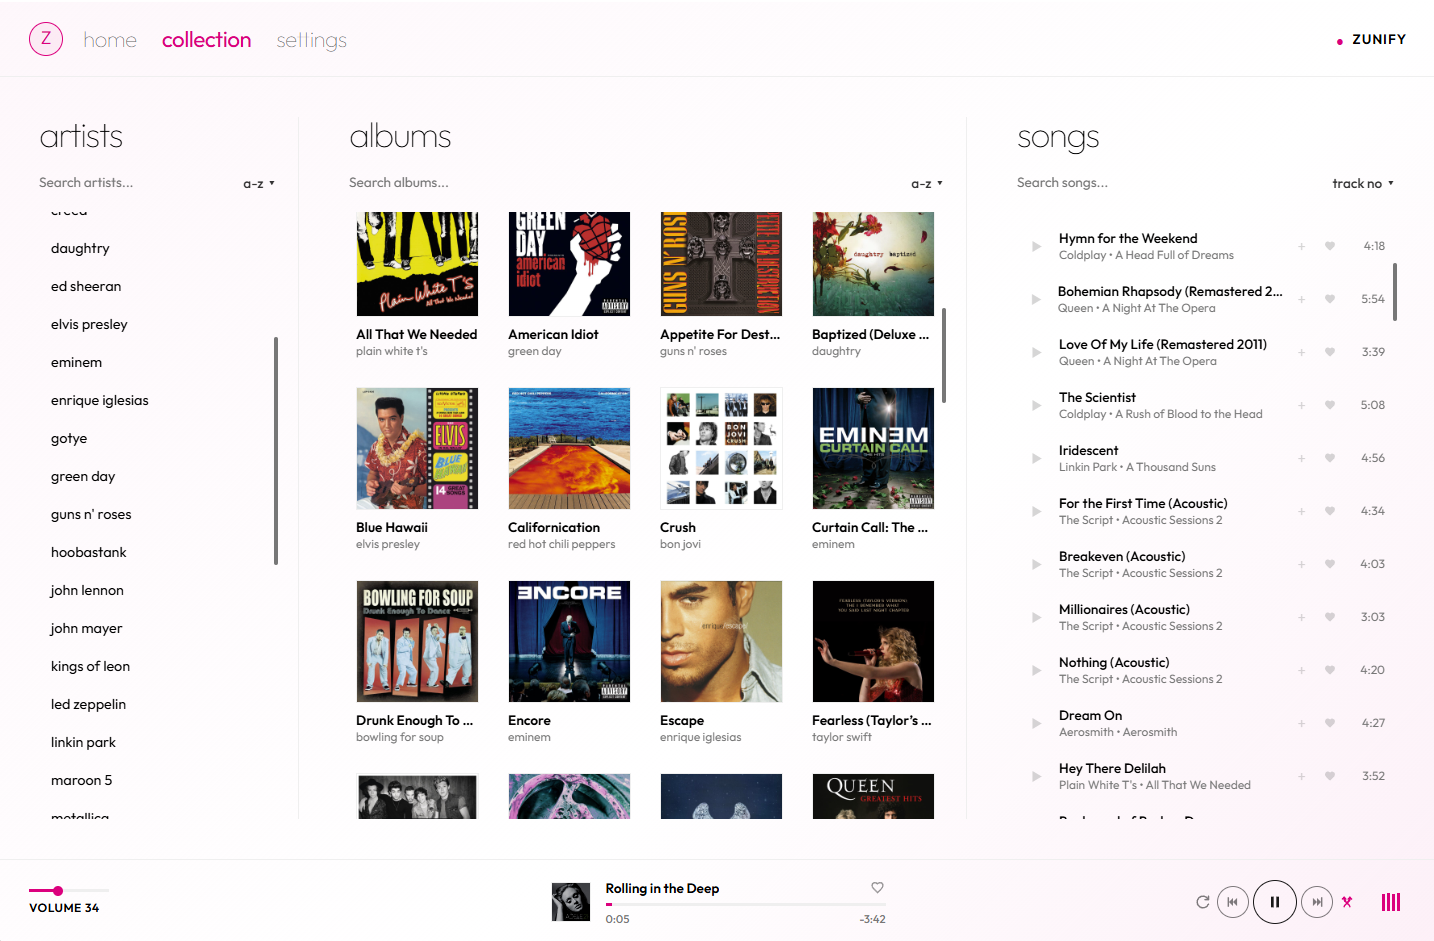Open the settings tab
1434x941 pixels.
pos(312,40)
